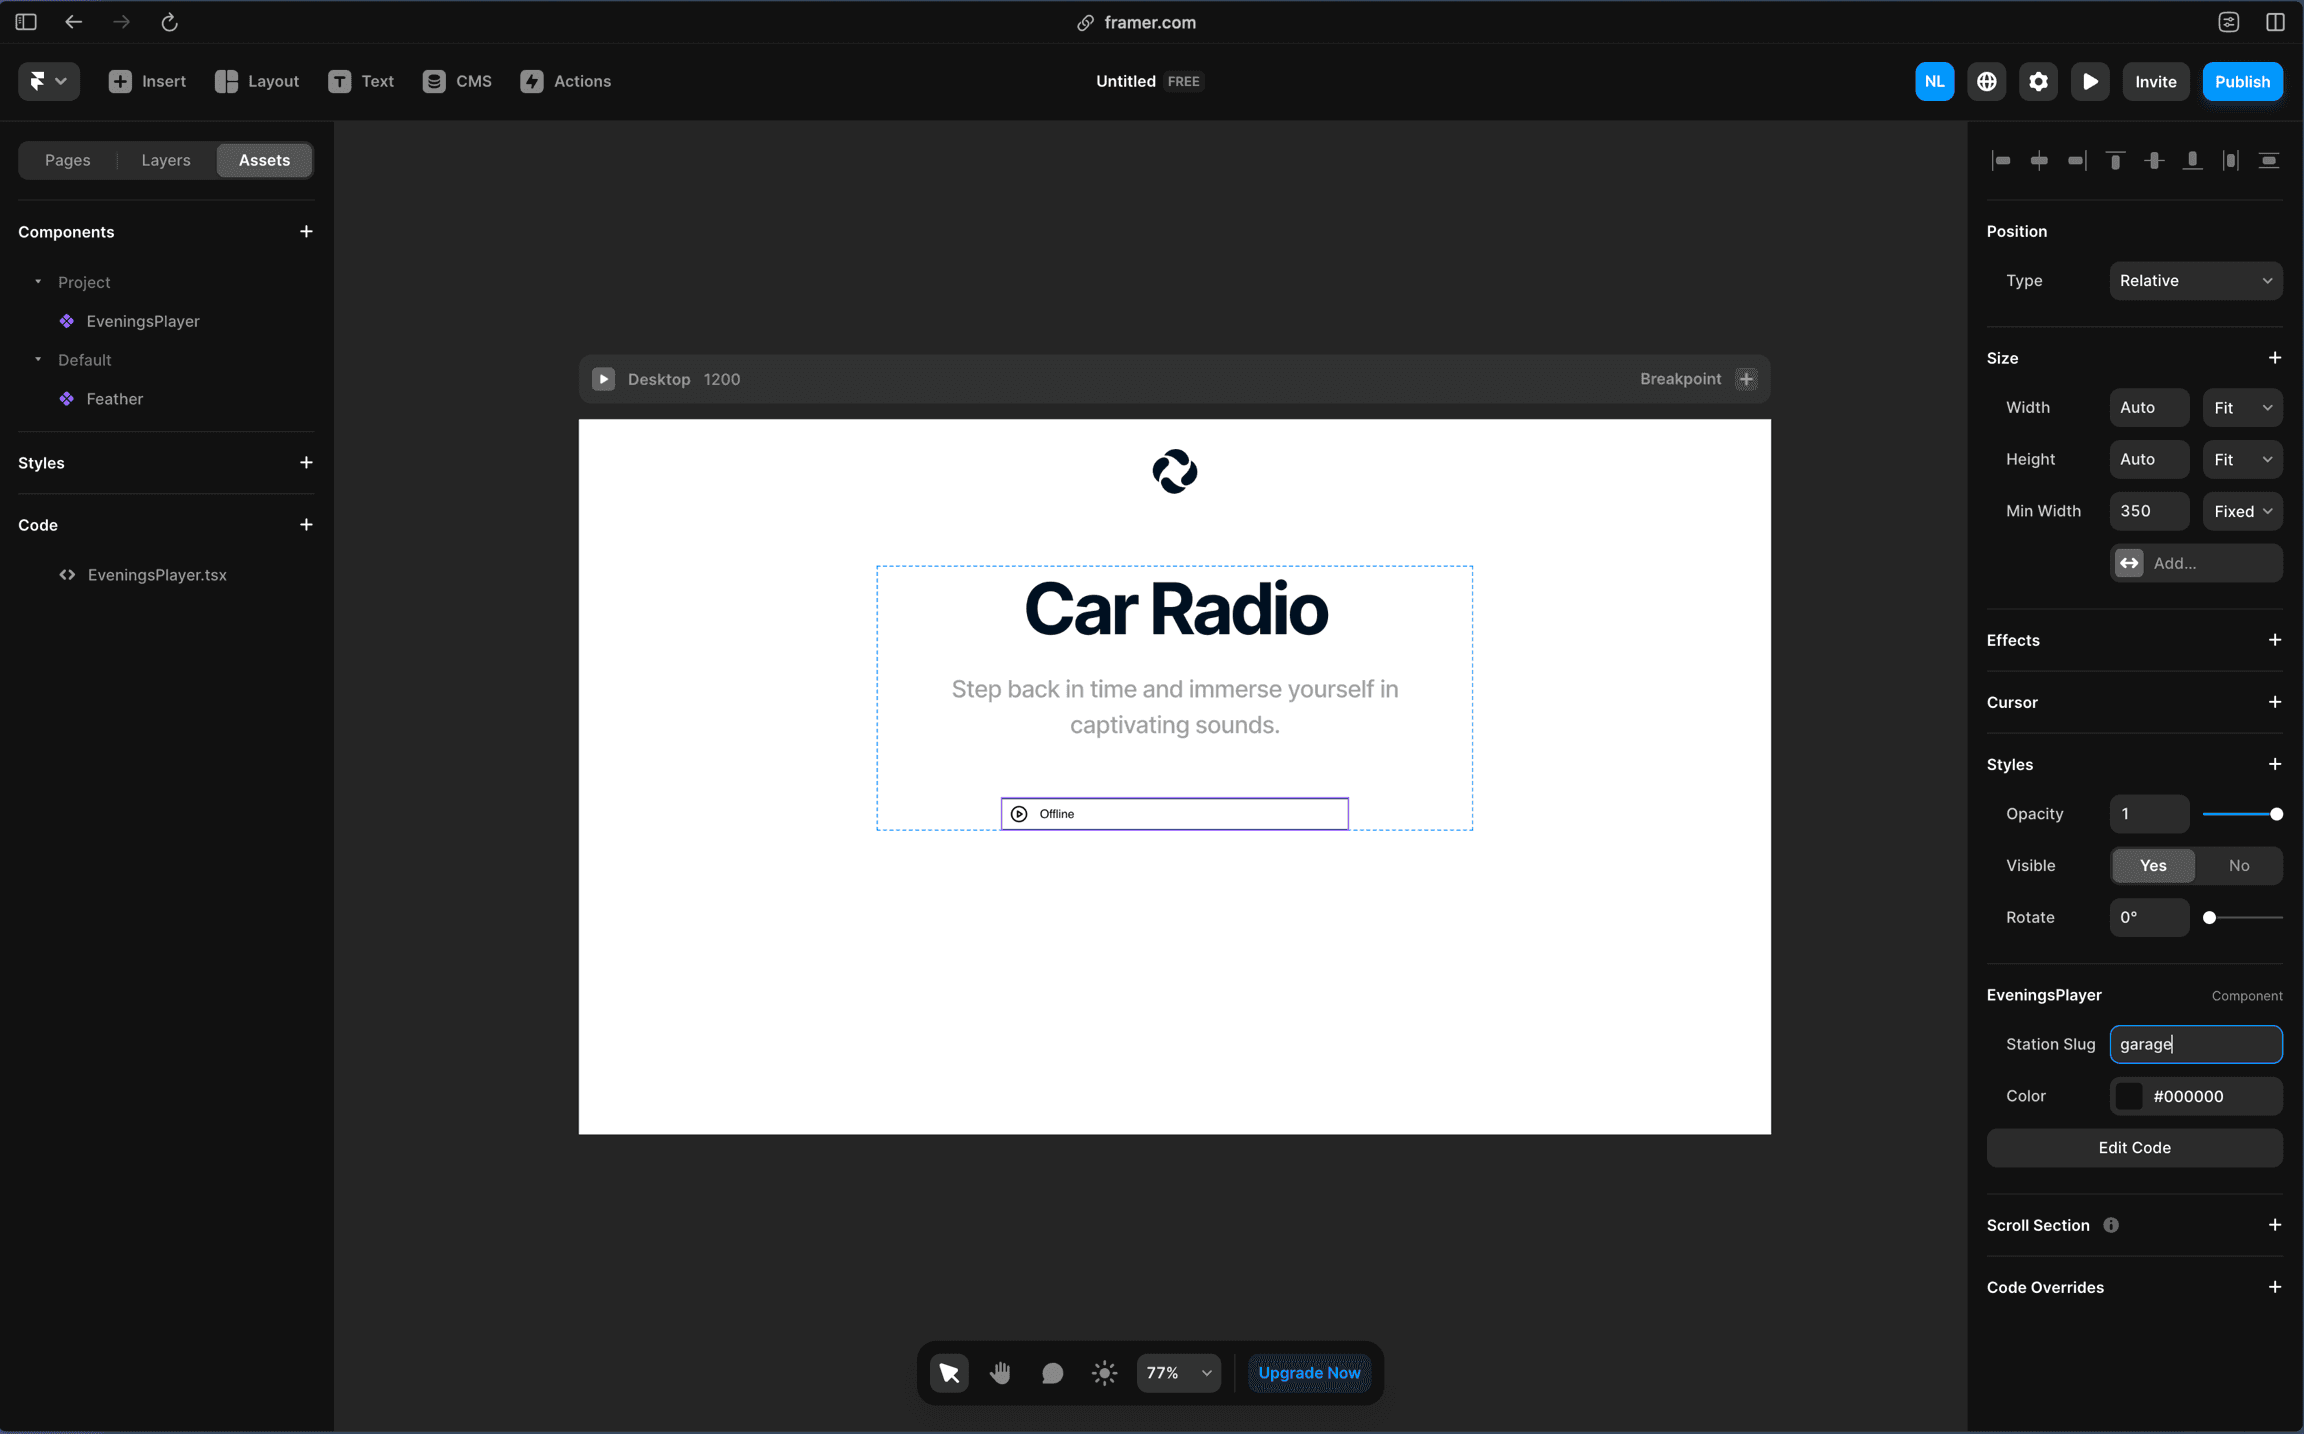Align vertical centers icon

[2154, 160]
